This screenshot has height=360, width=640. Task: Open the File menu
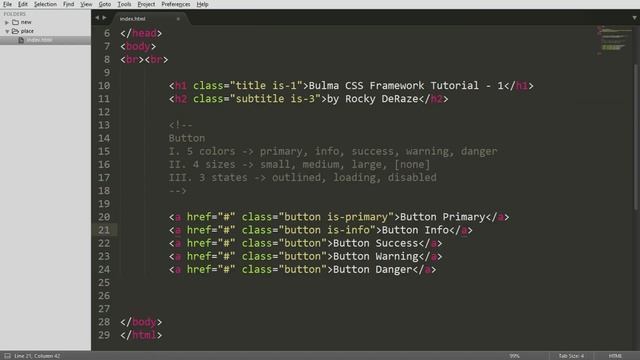pos(7,4)
